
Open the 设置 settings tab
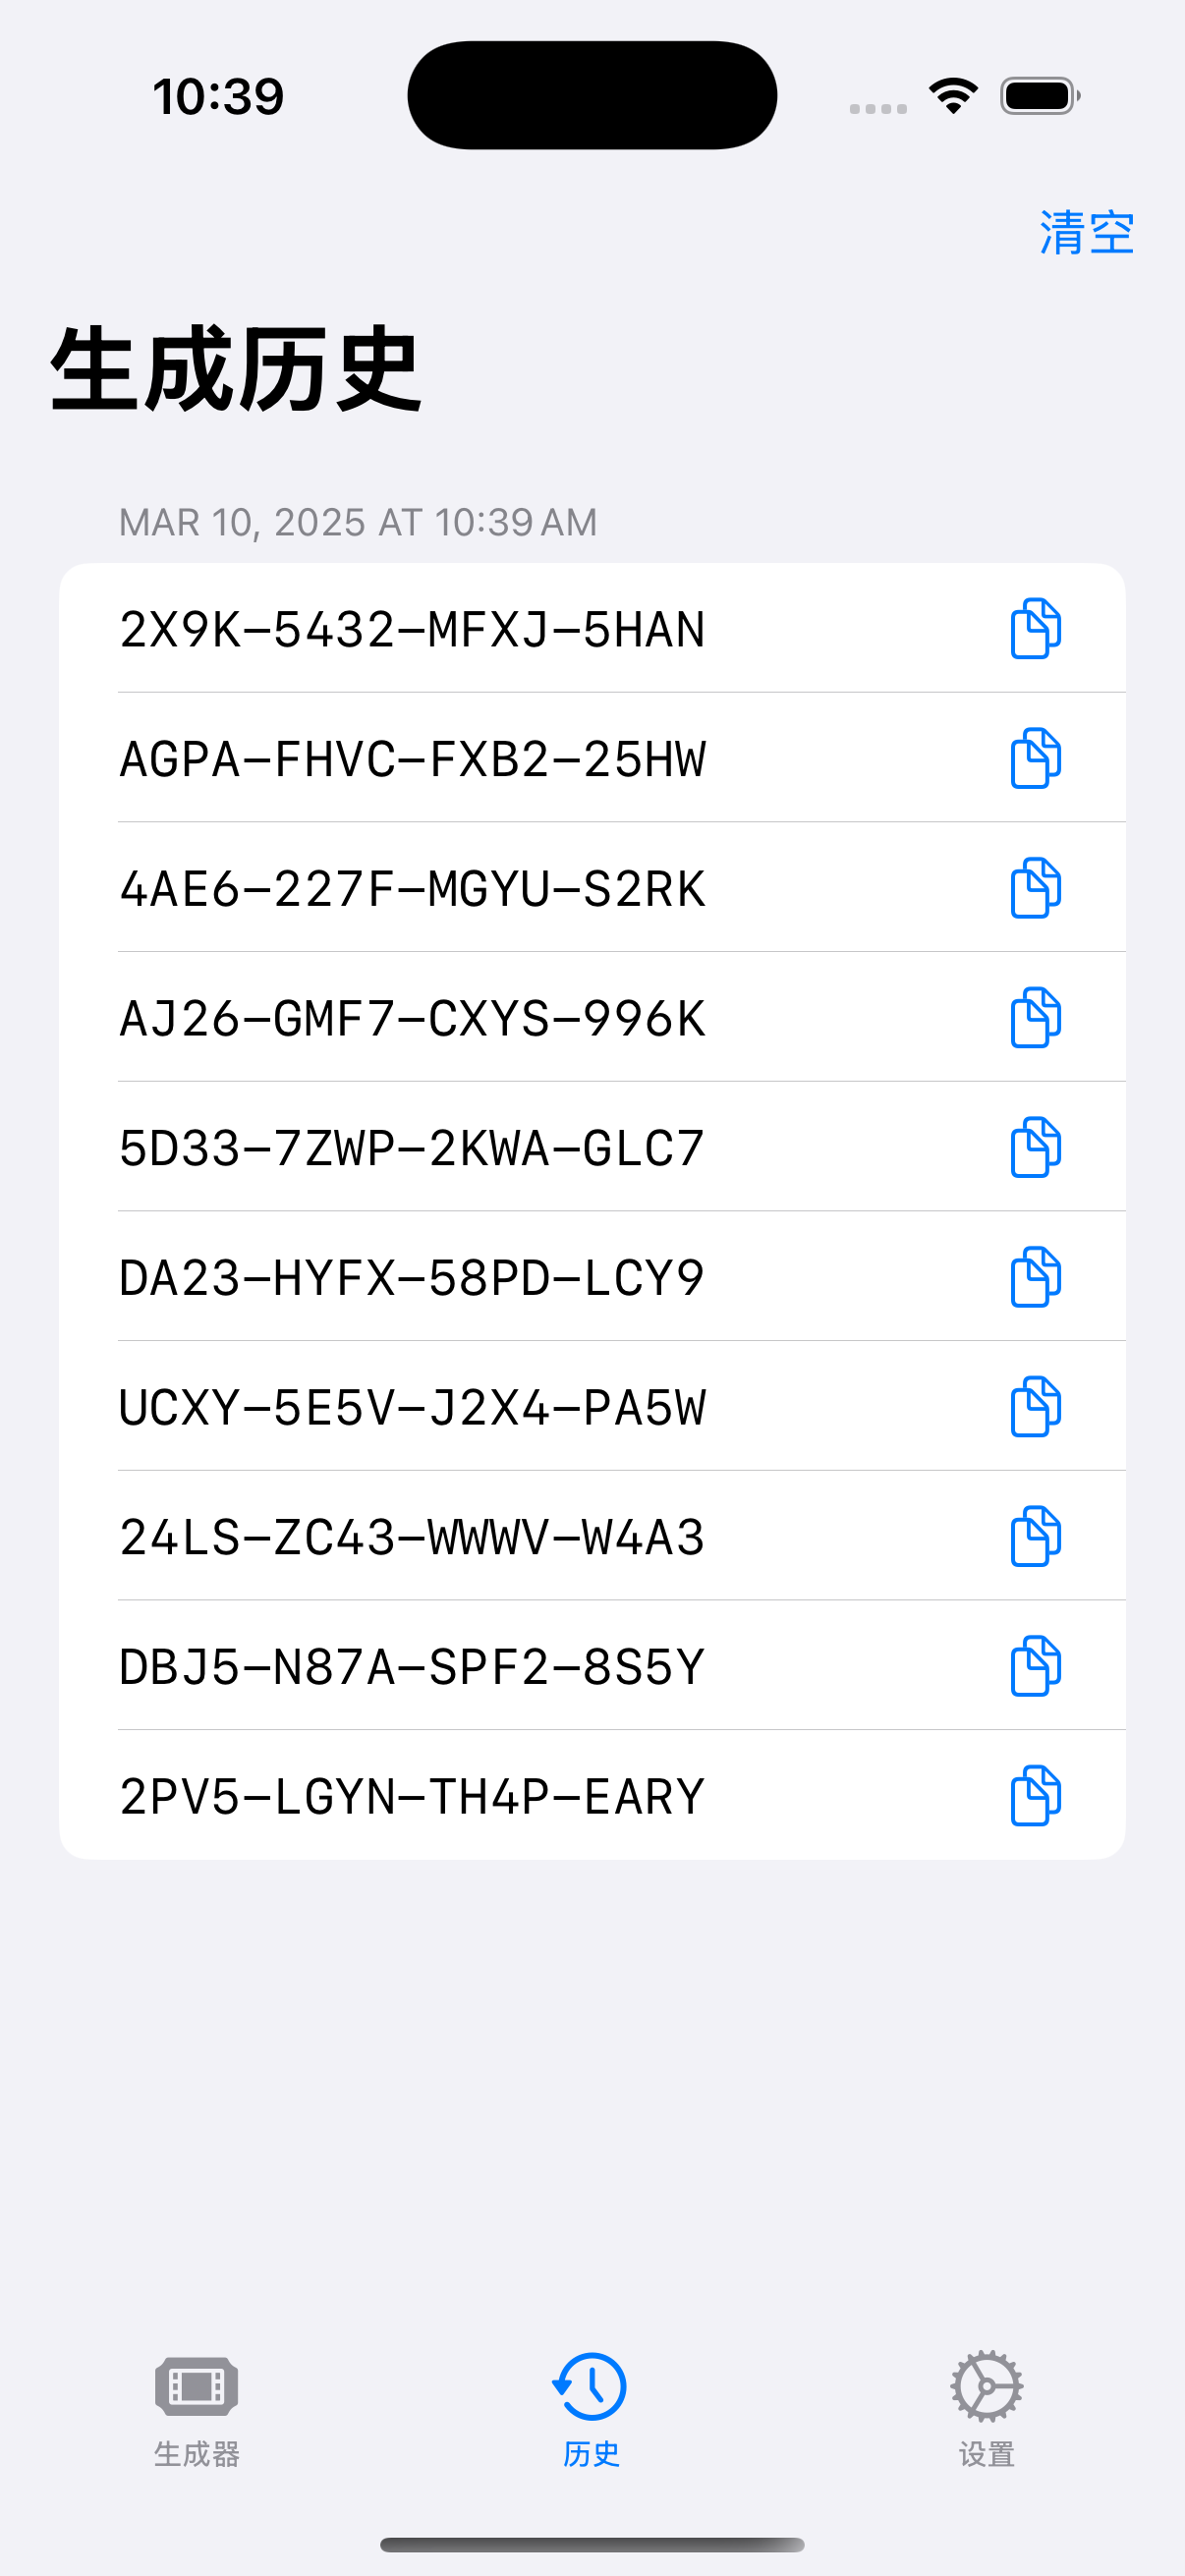pos(986,2410)
